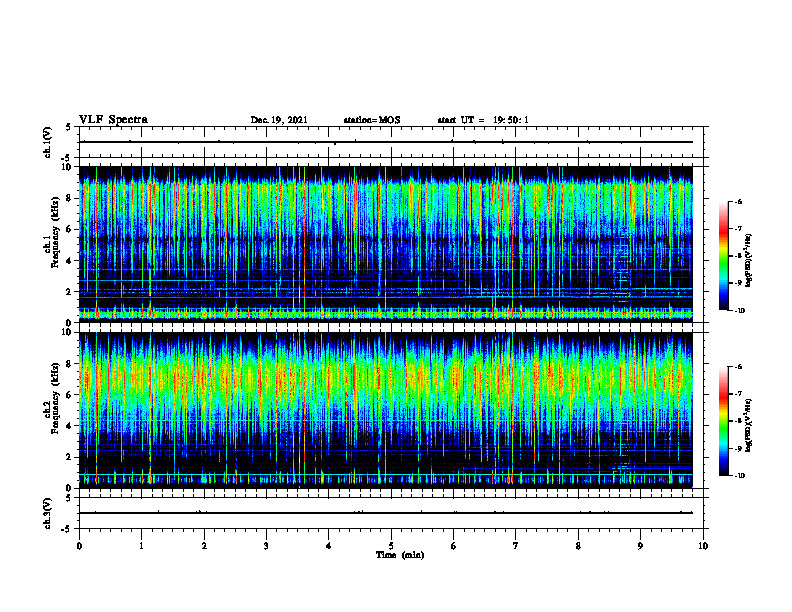This screenshot has width=792, height=612.
Task: Click '8' kHz tick on ch.1 frequency axis
Action: point(70,198)
